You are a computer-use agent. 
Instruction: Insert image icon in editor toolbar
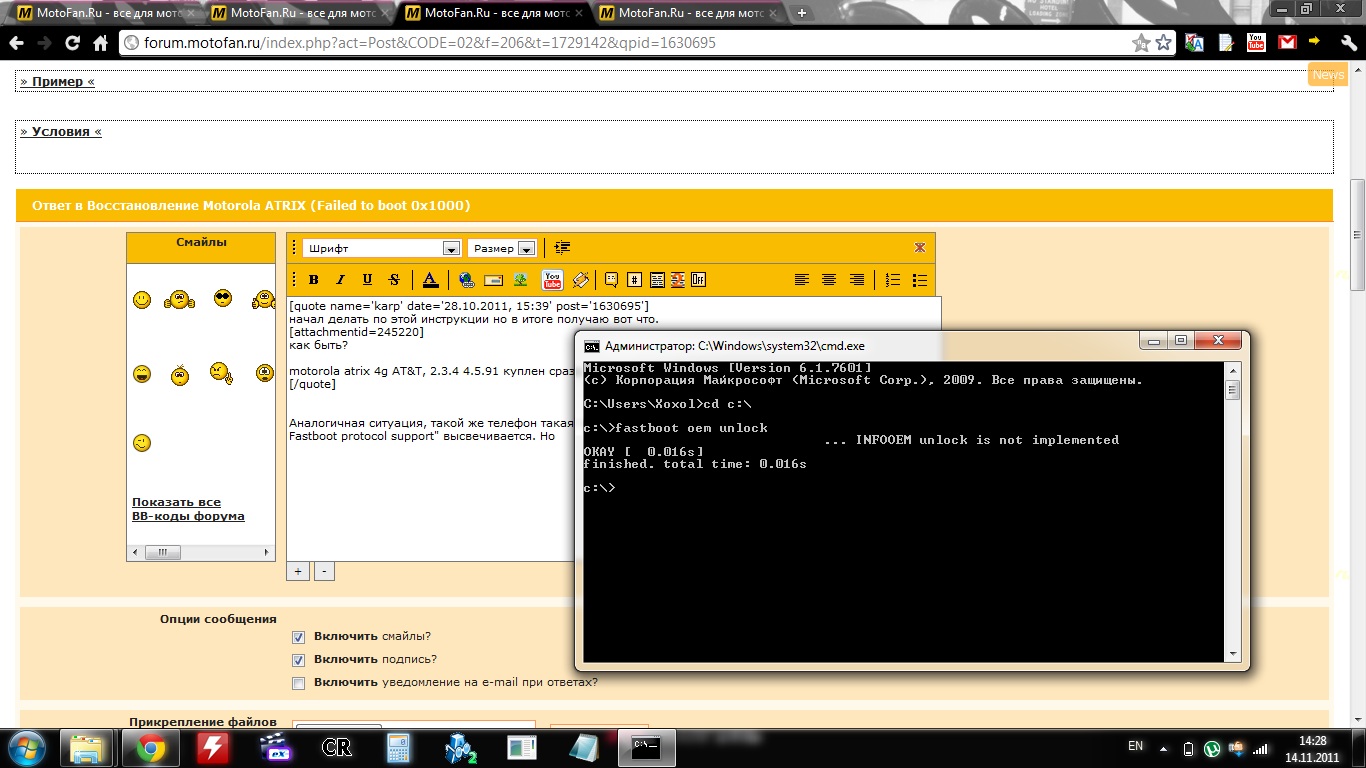pos(520,280)
